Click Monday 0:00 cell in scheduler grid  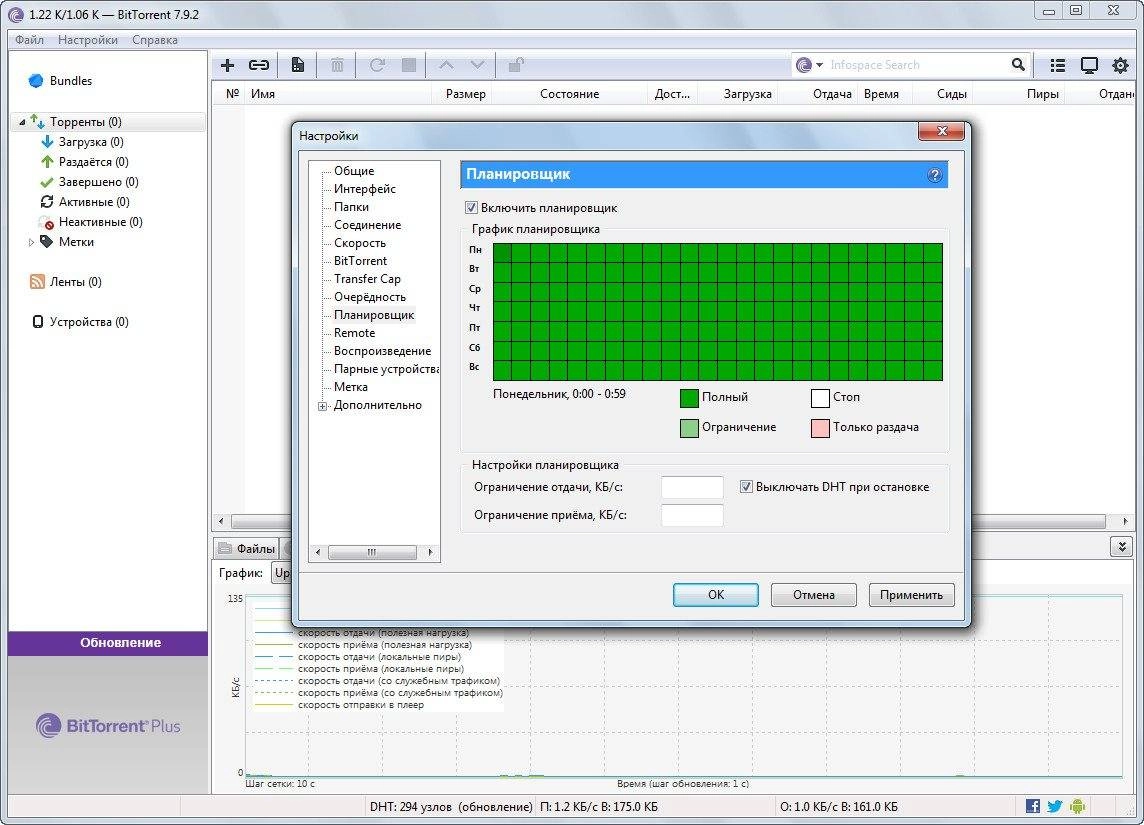click(502, 252)
